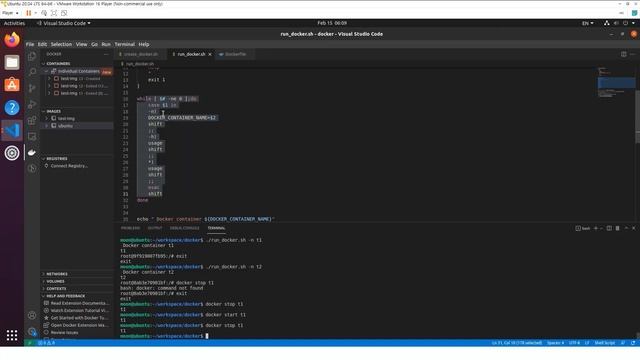Launch Firefox from the Ubuntu dock
This screenshot has width=640, height=360.
[x=12, y=40]
